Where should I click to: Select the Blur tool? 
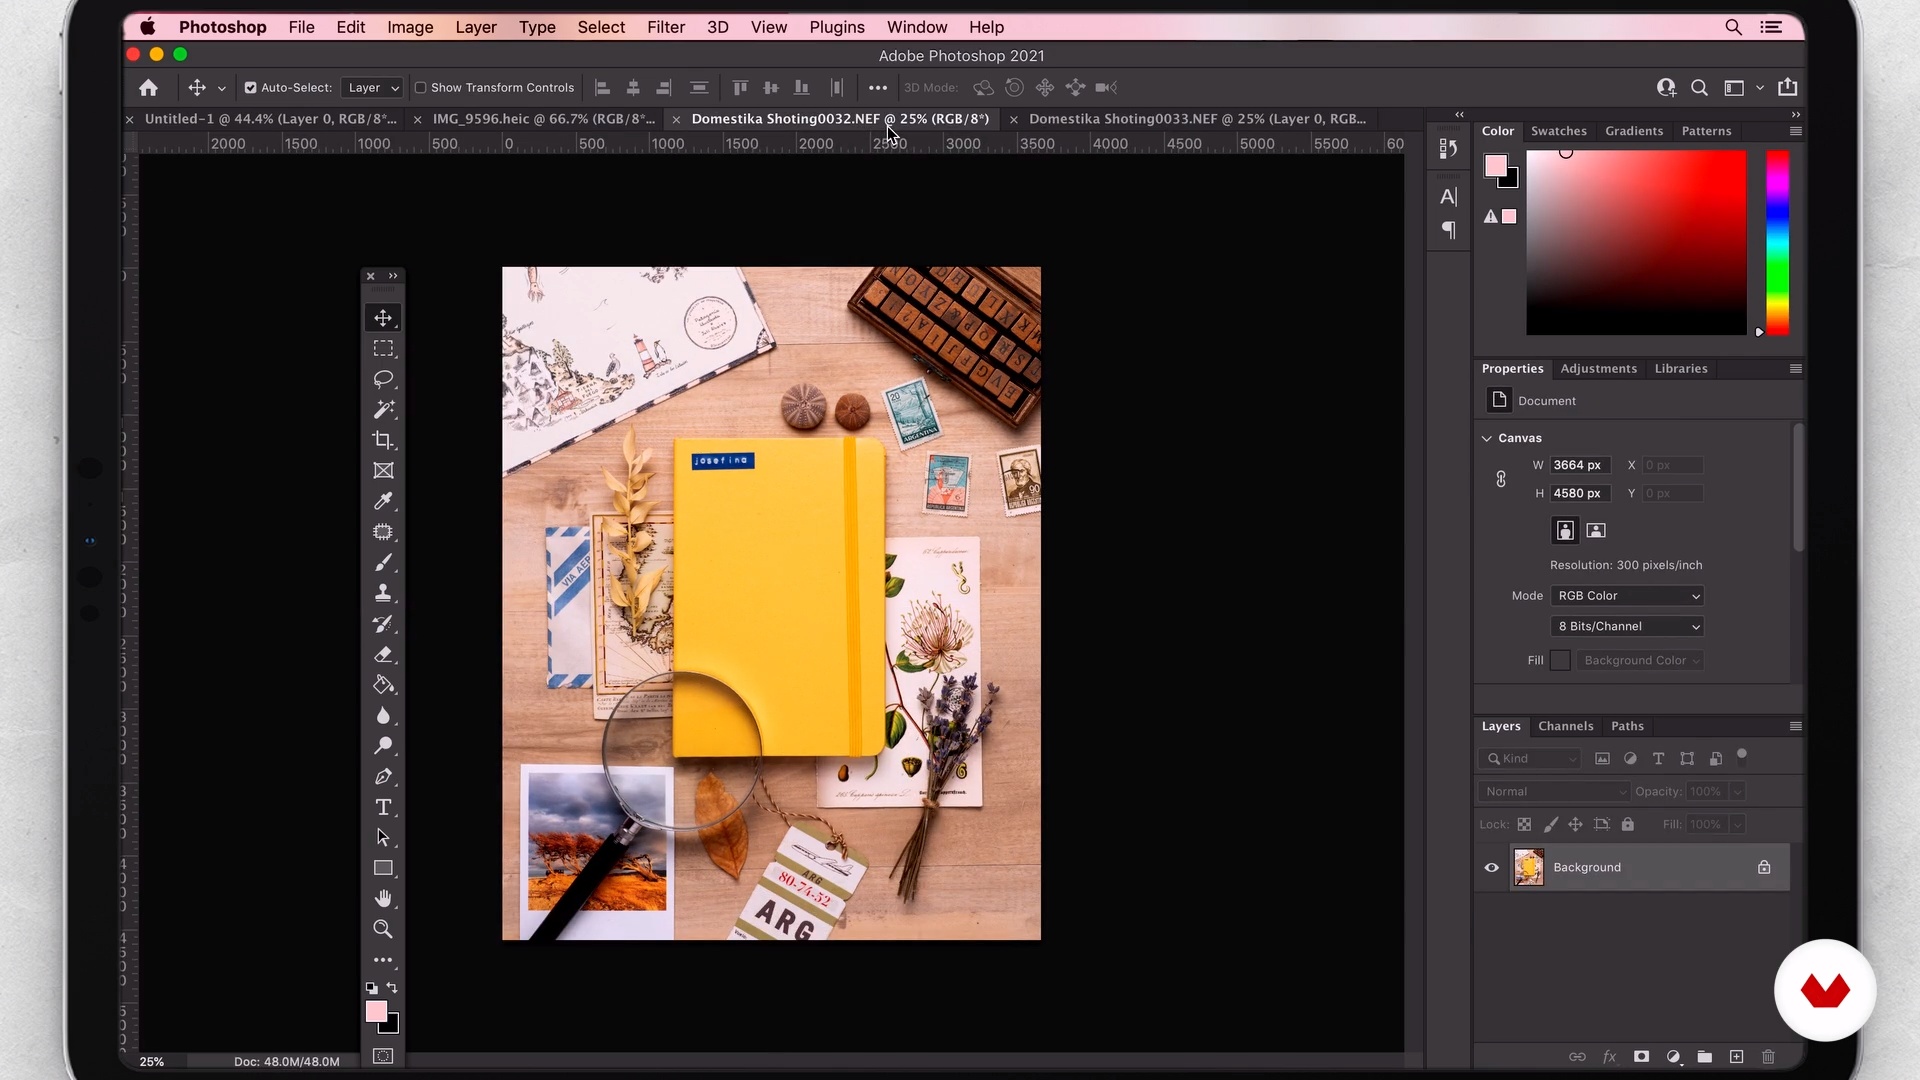tap(383, 716)
